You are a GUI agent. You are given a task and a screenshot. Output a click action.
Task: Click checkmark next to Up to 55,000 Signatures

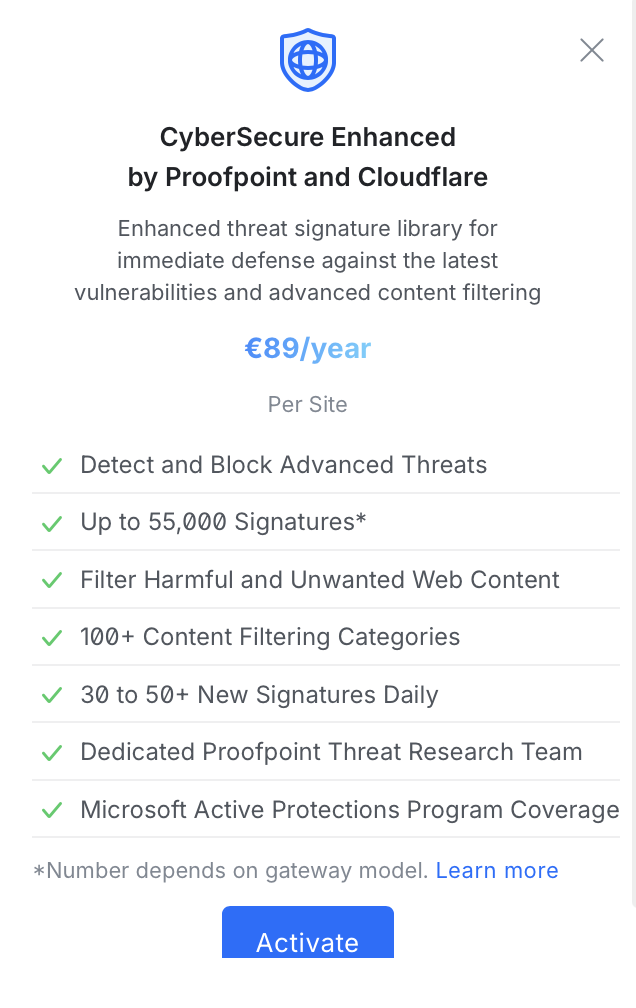point(51,523)
